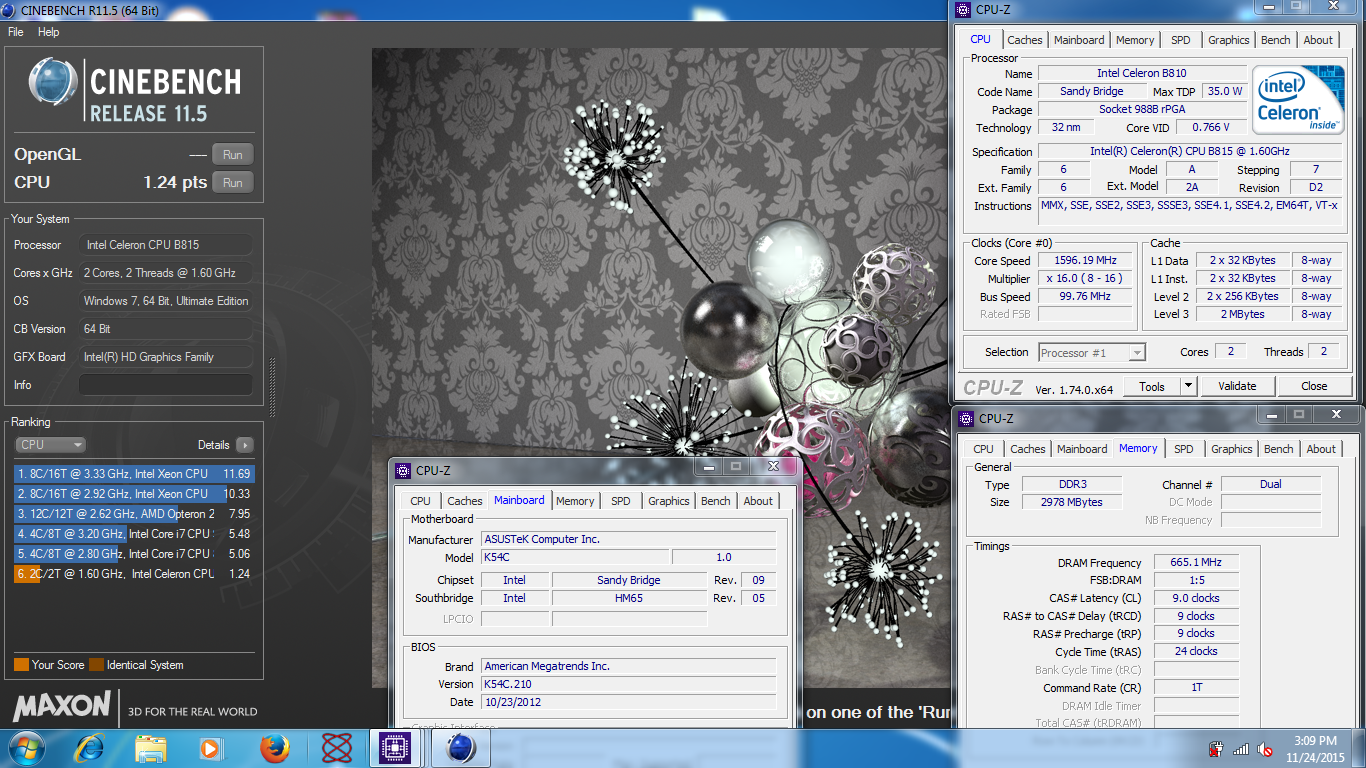Open Graphics tab in CPU-Z Memory window
Image resolution: width=1366 pixels, height=768 pixels.
1231,449
